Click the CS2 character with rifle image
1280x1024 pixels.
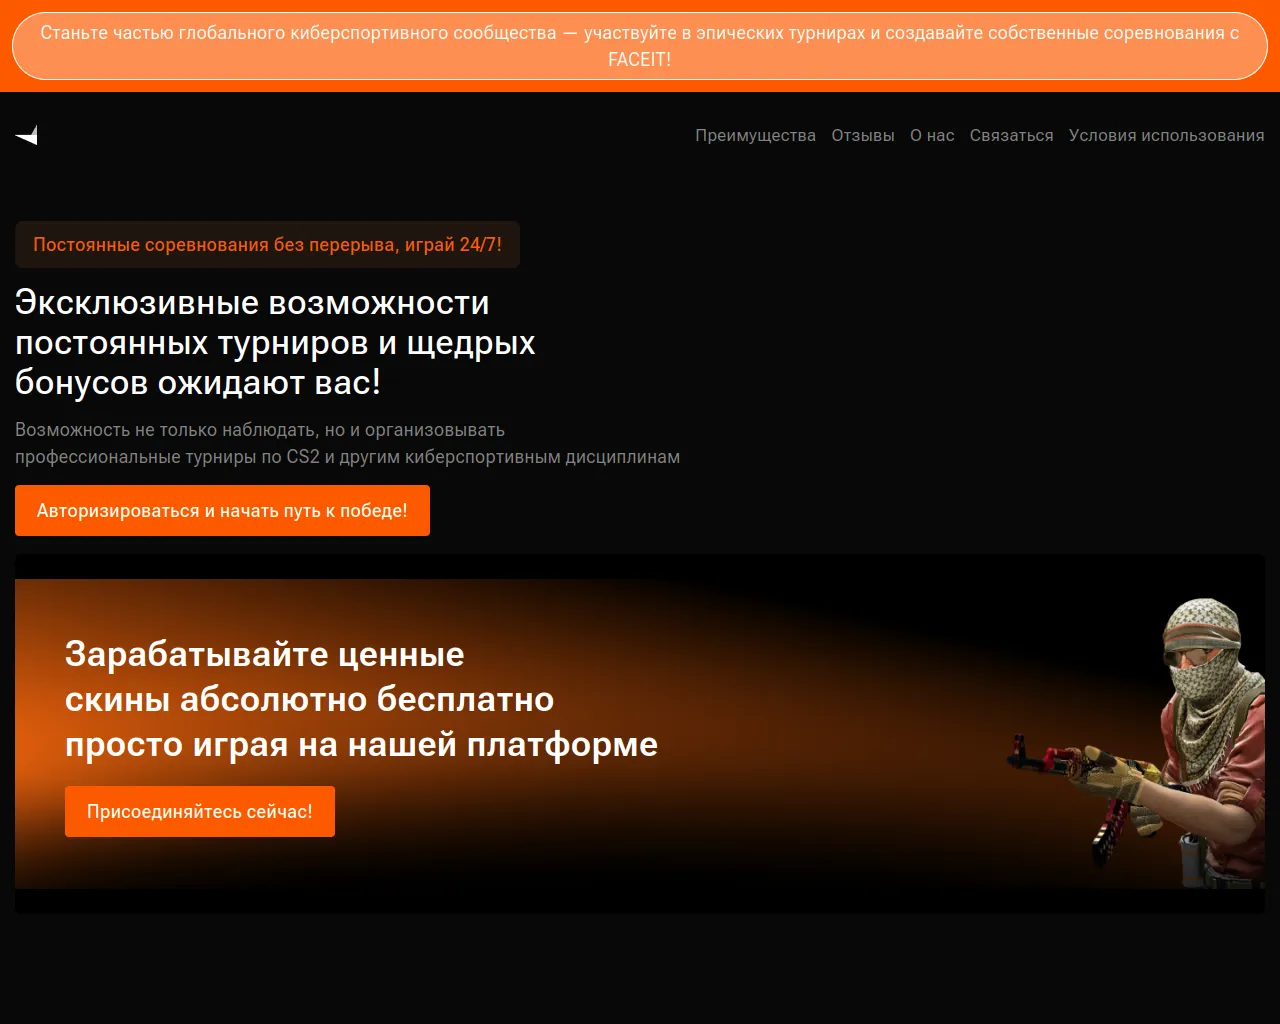point(1136,743)
